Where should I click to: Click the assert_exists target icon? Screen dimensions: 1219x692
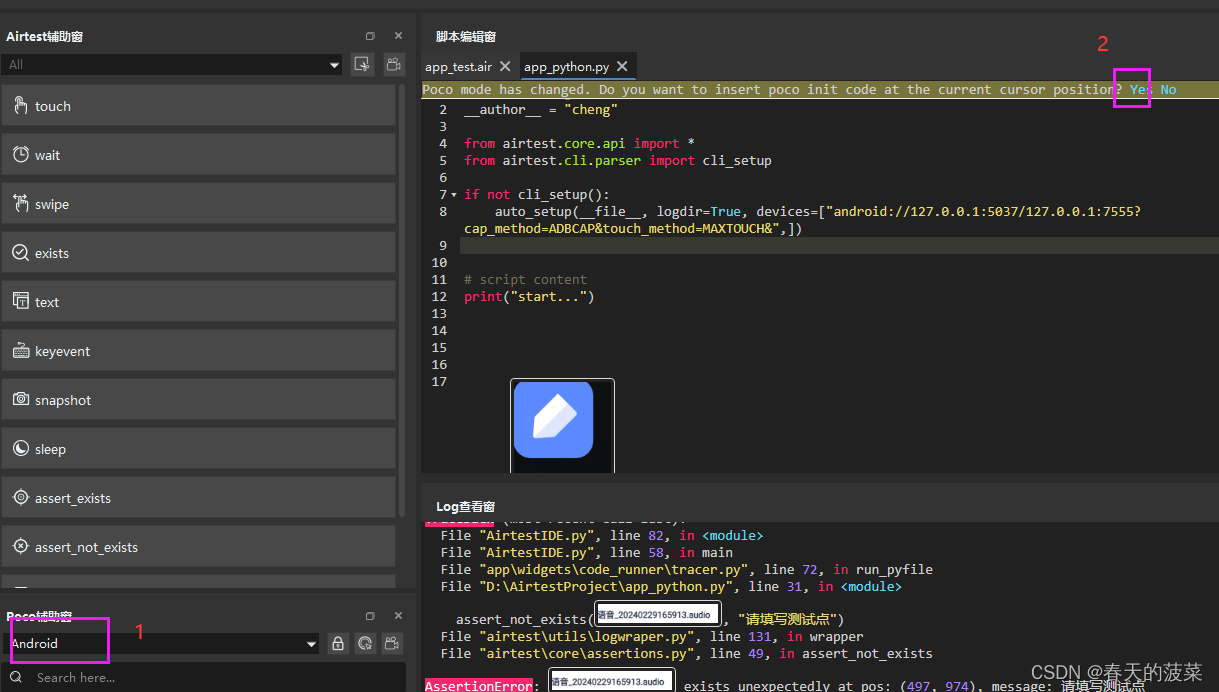(20, 498)
